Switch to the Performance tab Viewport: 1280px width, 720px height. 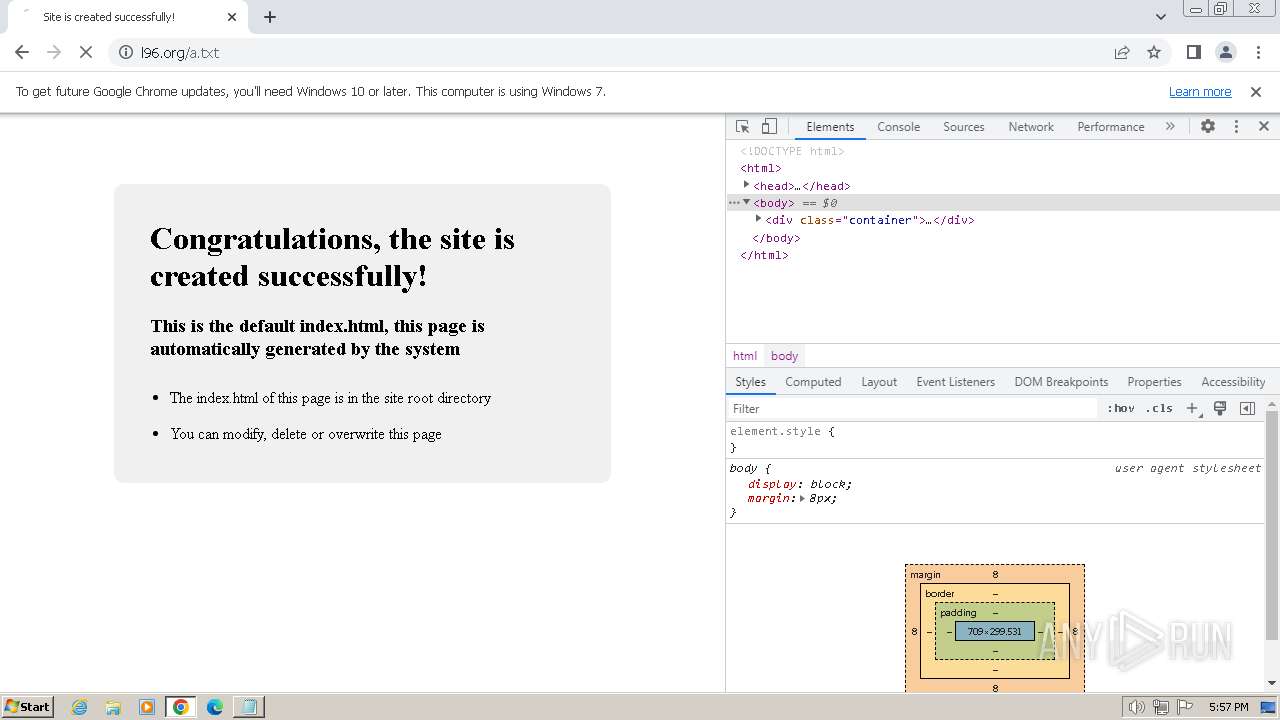(x=1111, y=127)
